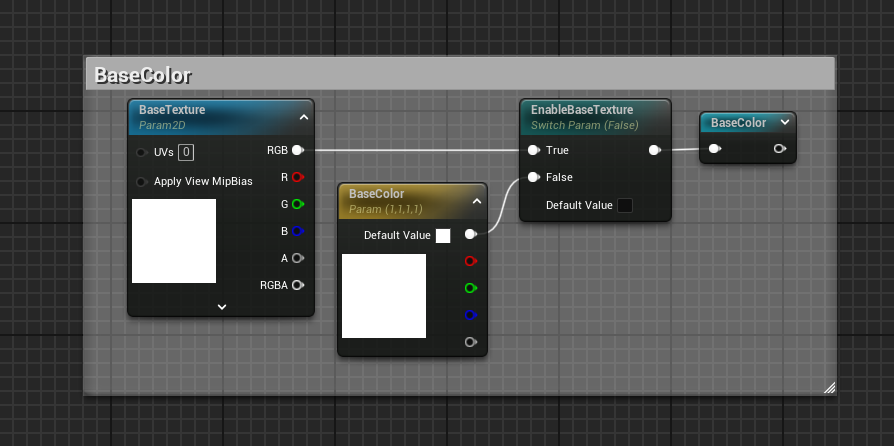
Task: Click the input pin of the BaseColor reroute node
Action: (715, 148)
